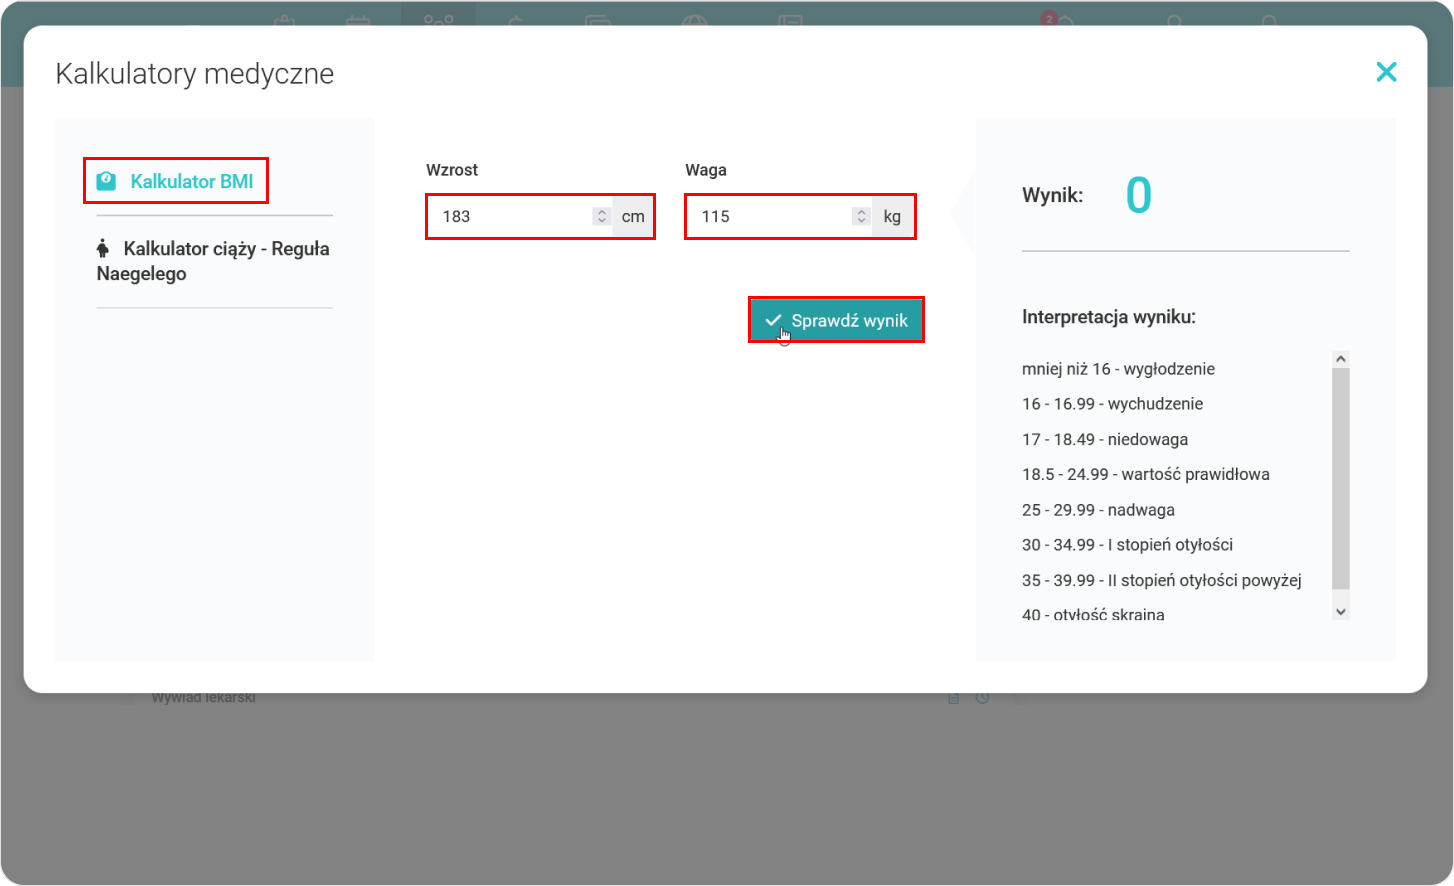The height and width of the screenshot is (886, 1454).
Task: Click the cm unit label
Action: click(x=633, y=216)
